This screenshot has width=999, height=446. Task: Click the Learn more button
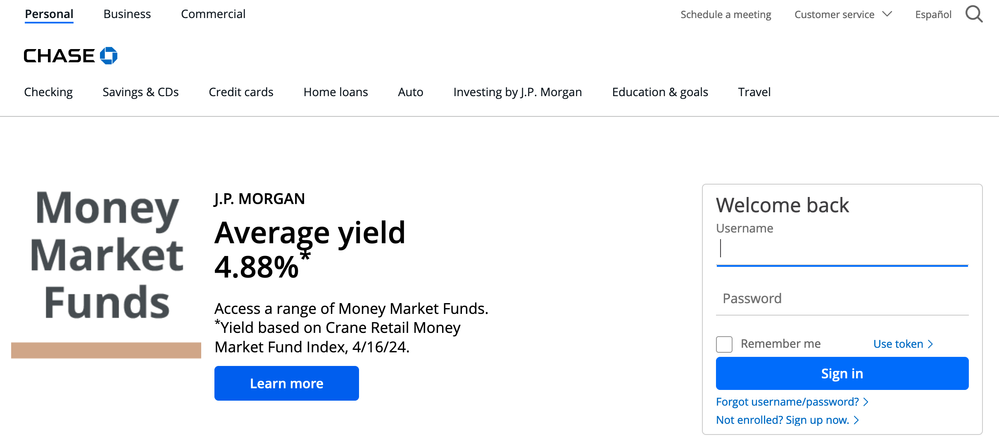click(286, 384)
